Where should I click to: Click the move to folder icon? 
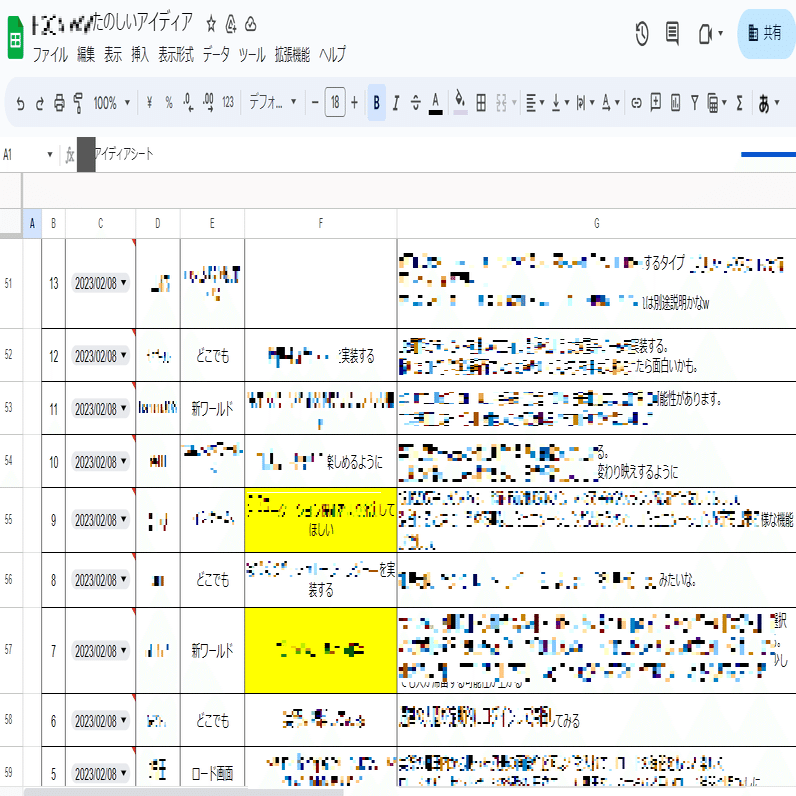[x=231, y=24]
